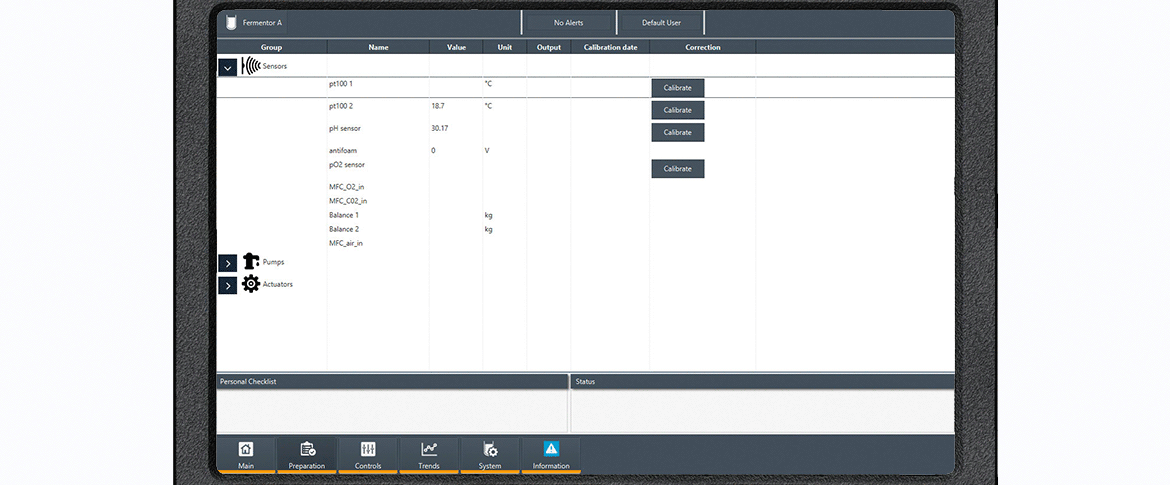Calibrate the pH sensor
The height and width of the screenshot is (485, 1170).
click(x=677, y=132)
